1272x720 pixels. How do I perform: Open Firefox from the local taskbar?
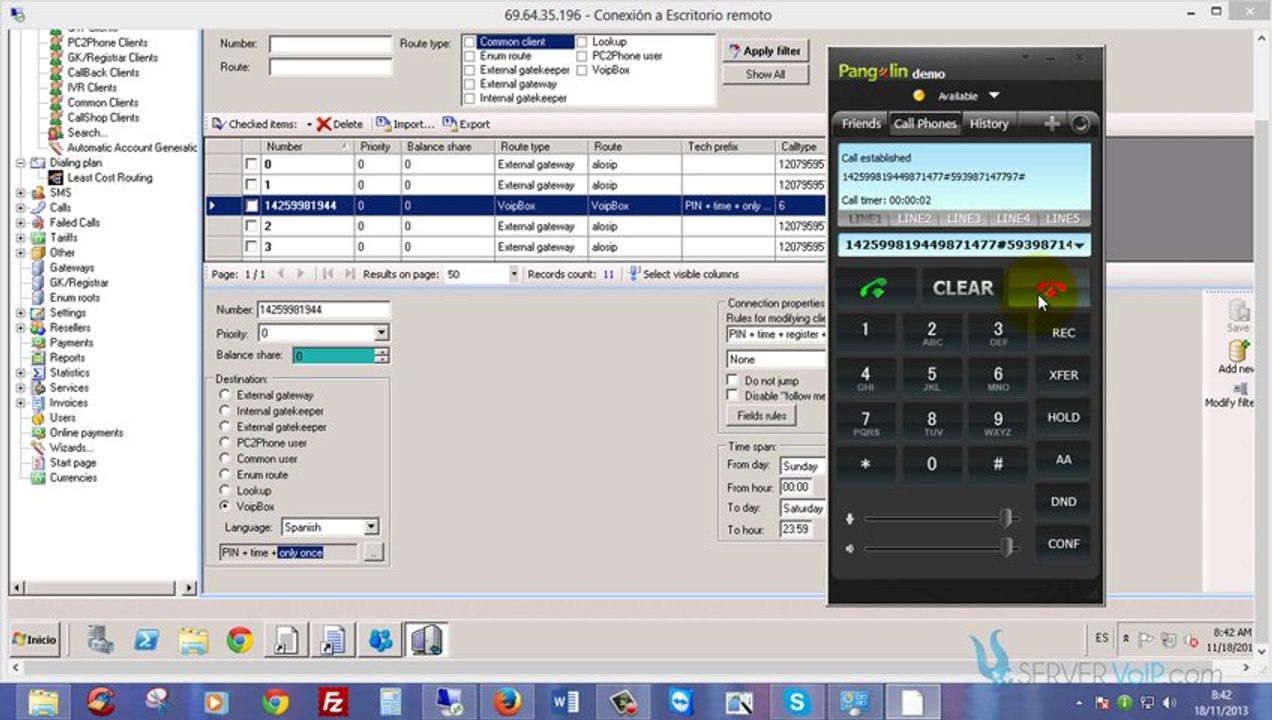(507, 701)
